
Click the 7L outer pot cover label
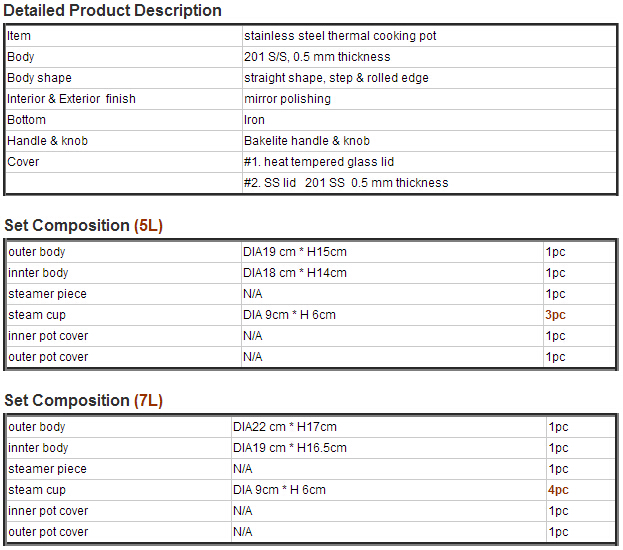click(48, 532)
